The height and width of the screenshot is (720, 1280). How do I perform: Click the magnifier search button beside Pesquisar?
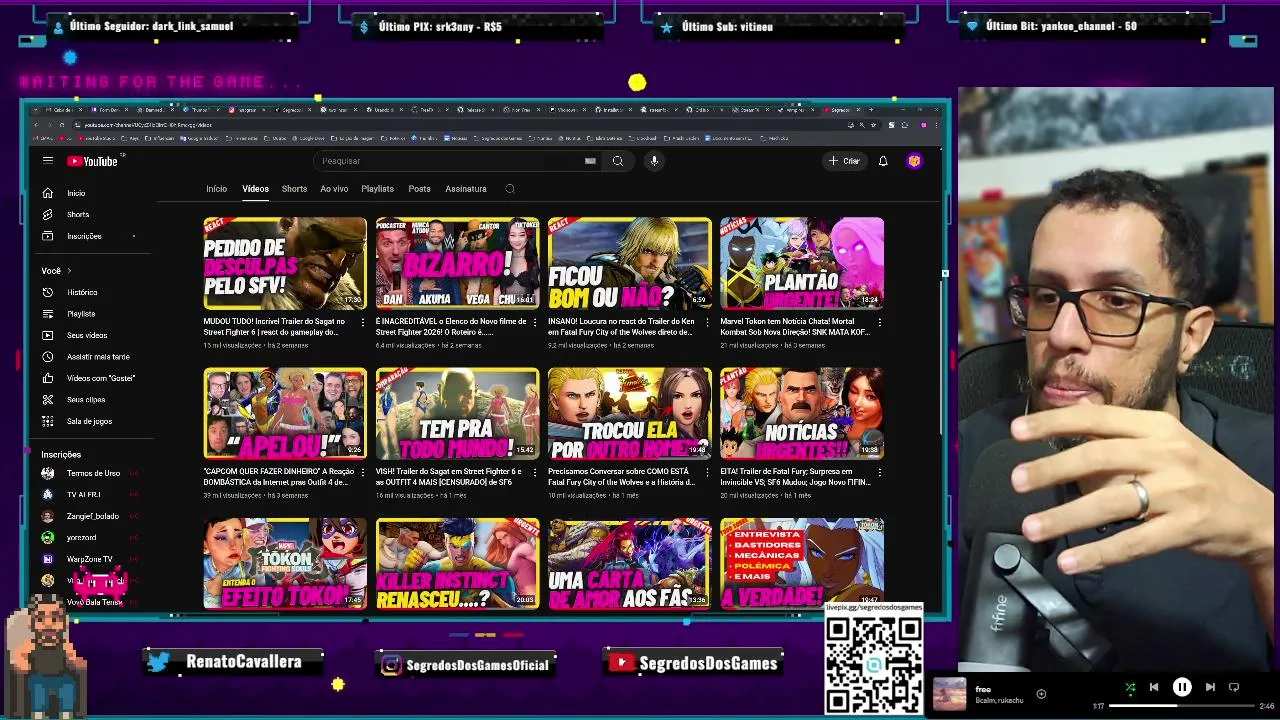pos(618,161)
